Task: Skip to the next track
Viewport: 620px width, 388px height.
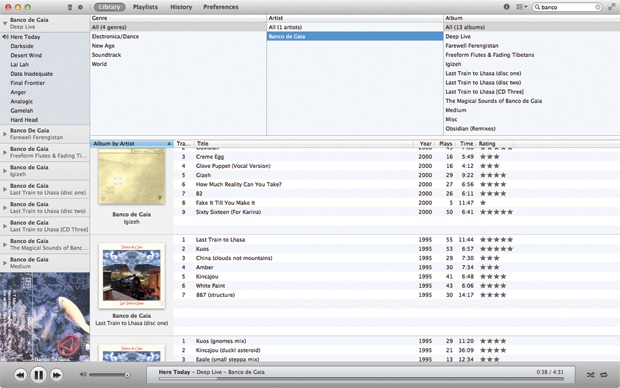Action: (x=57, y=375)
